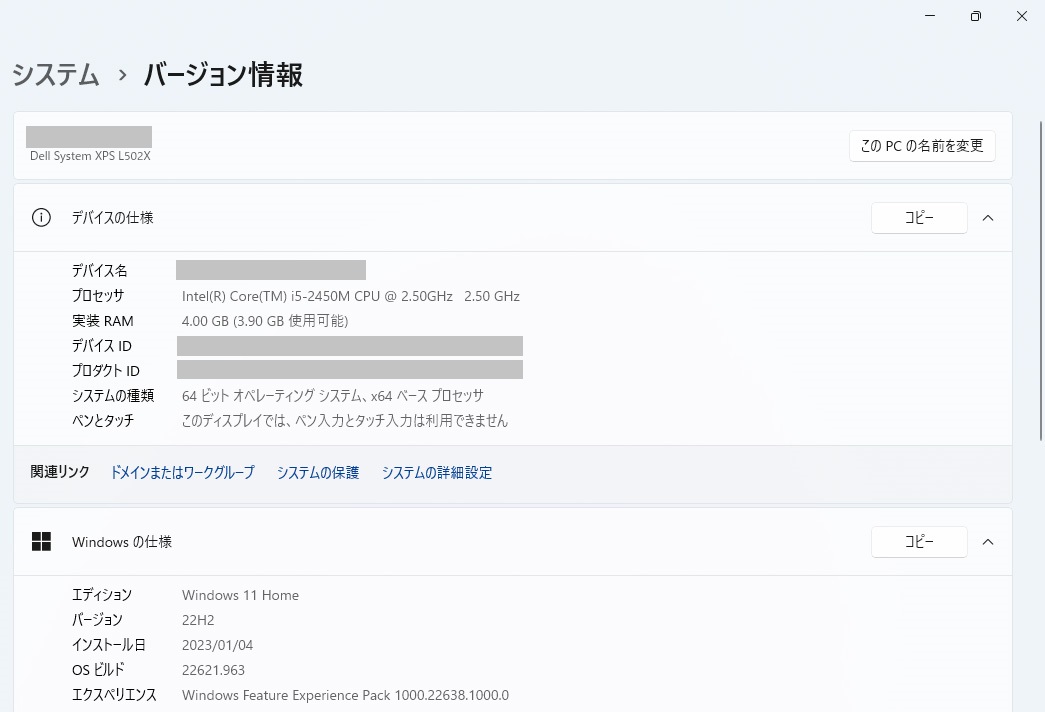Click the 実装 RAM label
This screenshot has height=712, width=1045.
(x=103, y=321)
